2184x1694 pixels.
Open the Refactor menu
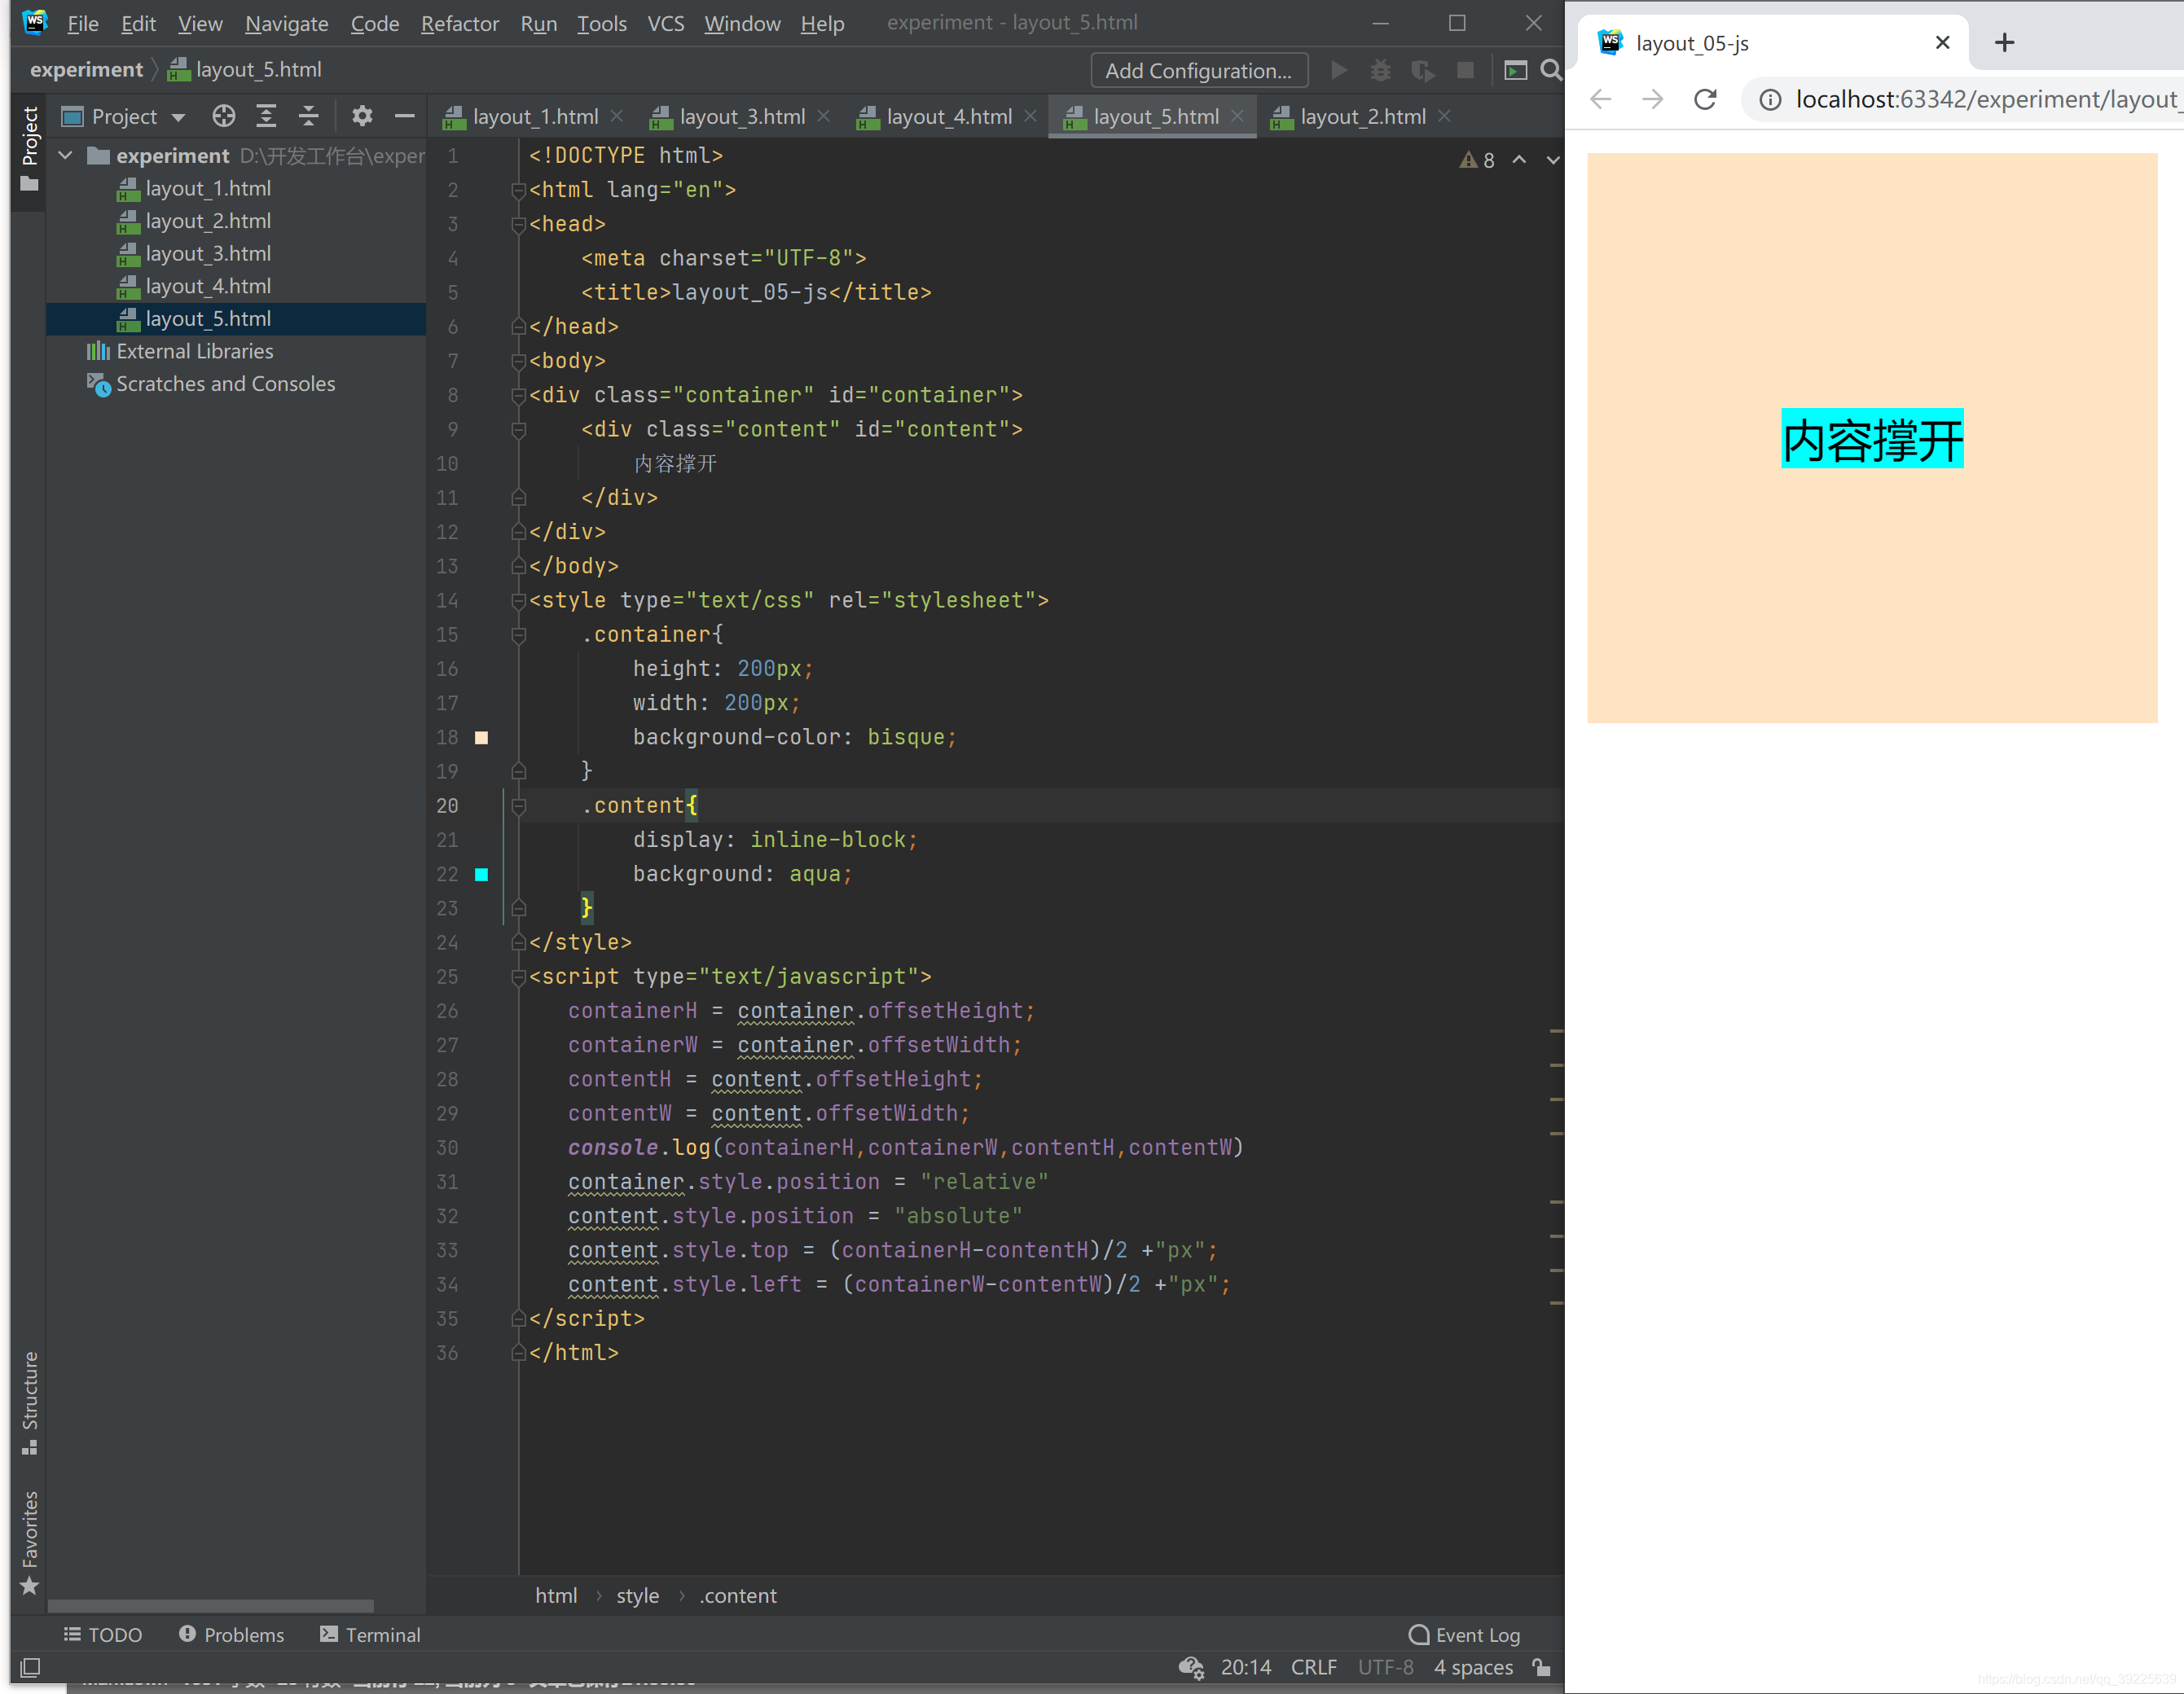tap(459, 23)
